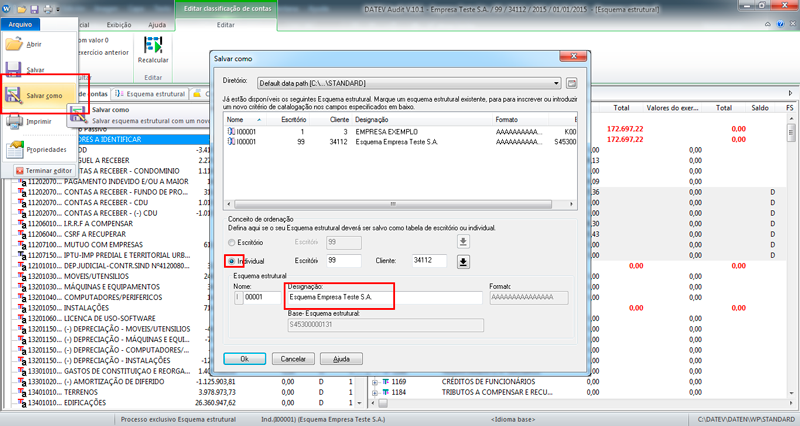Screen dimensions: 800x426
Task: Click the quick-access open folder icon
Action: [21, 9]
